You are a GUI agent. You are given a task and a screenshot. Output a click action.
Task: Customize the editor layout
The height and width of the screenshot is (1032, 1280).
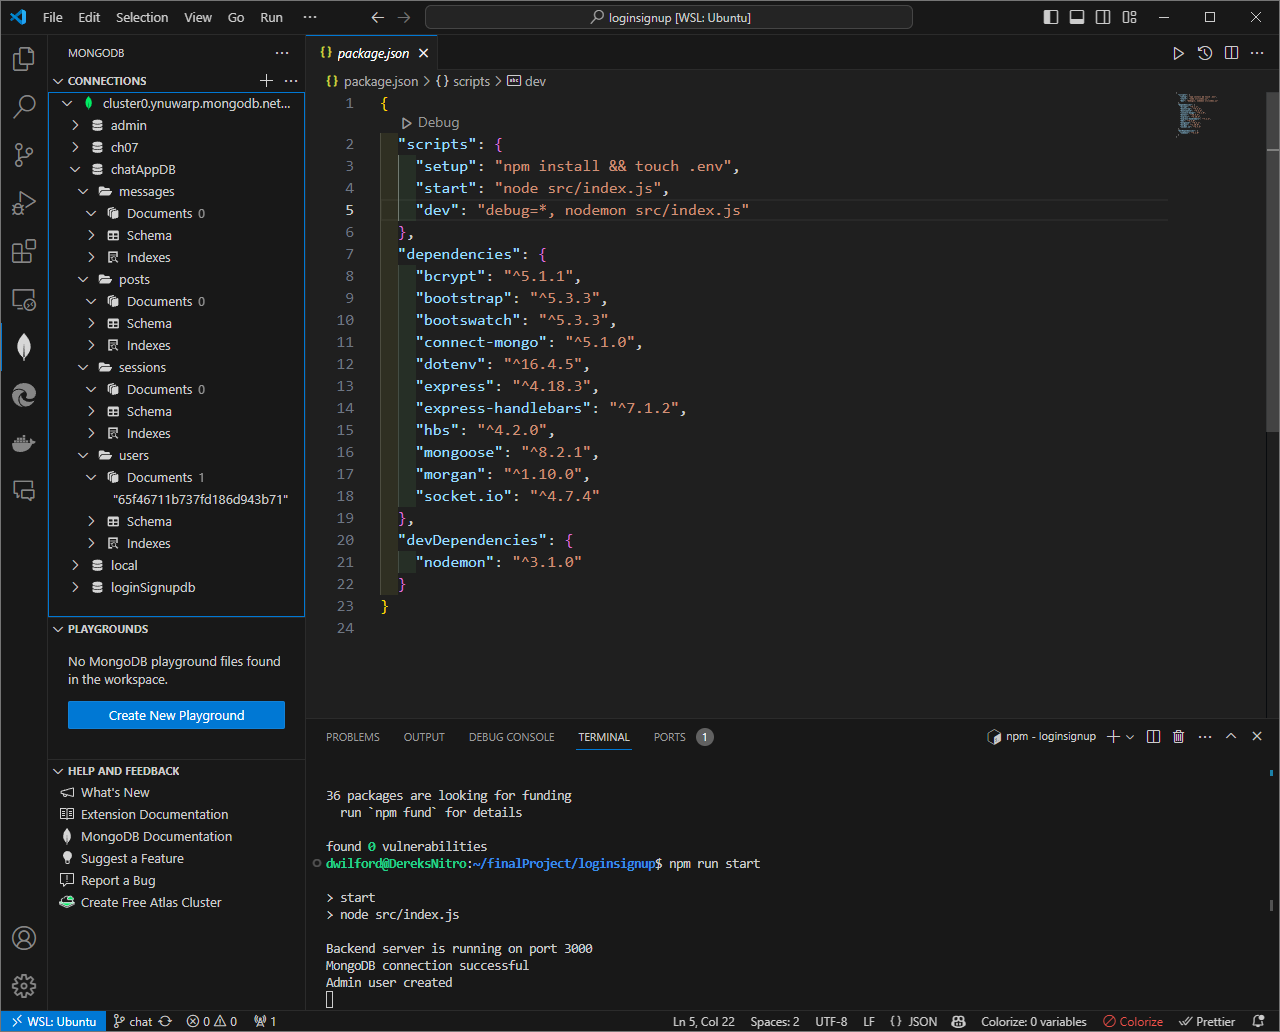coord(1129,17)
